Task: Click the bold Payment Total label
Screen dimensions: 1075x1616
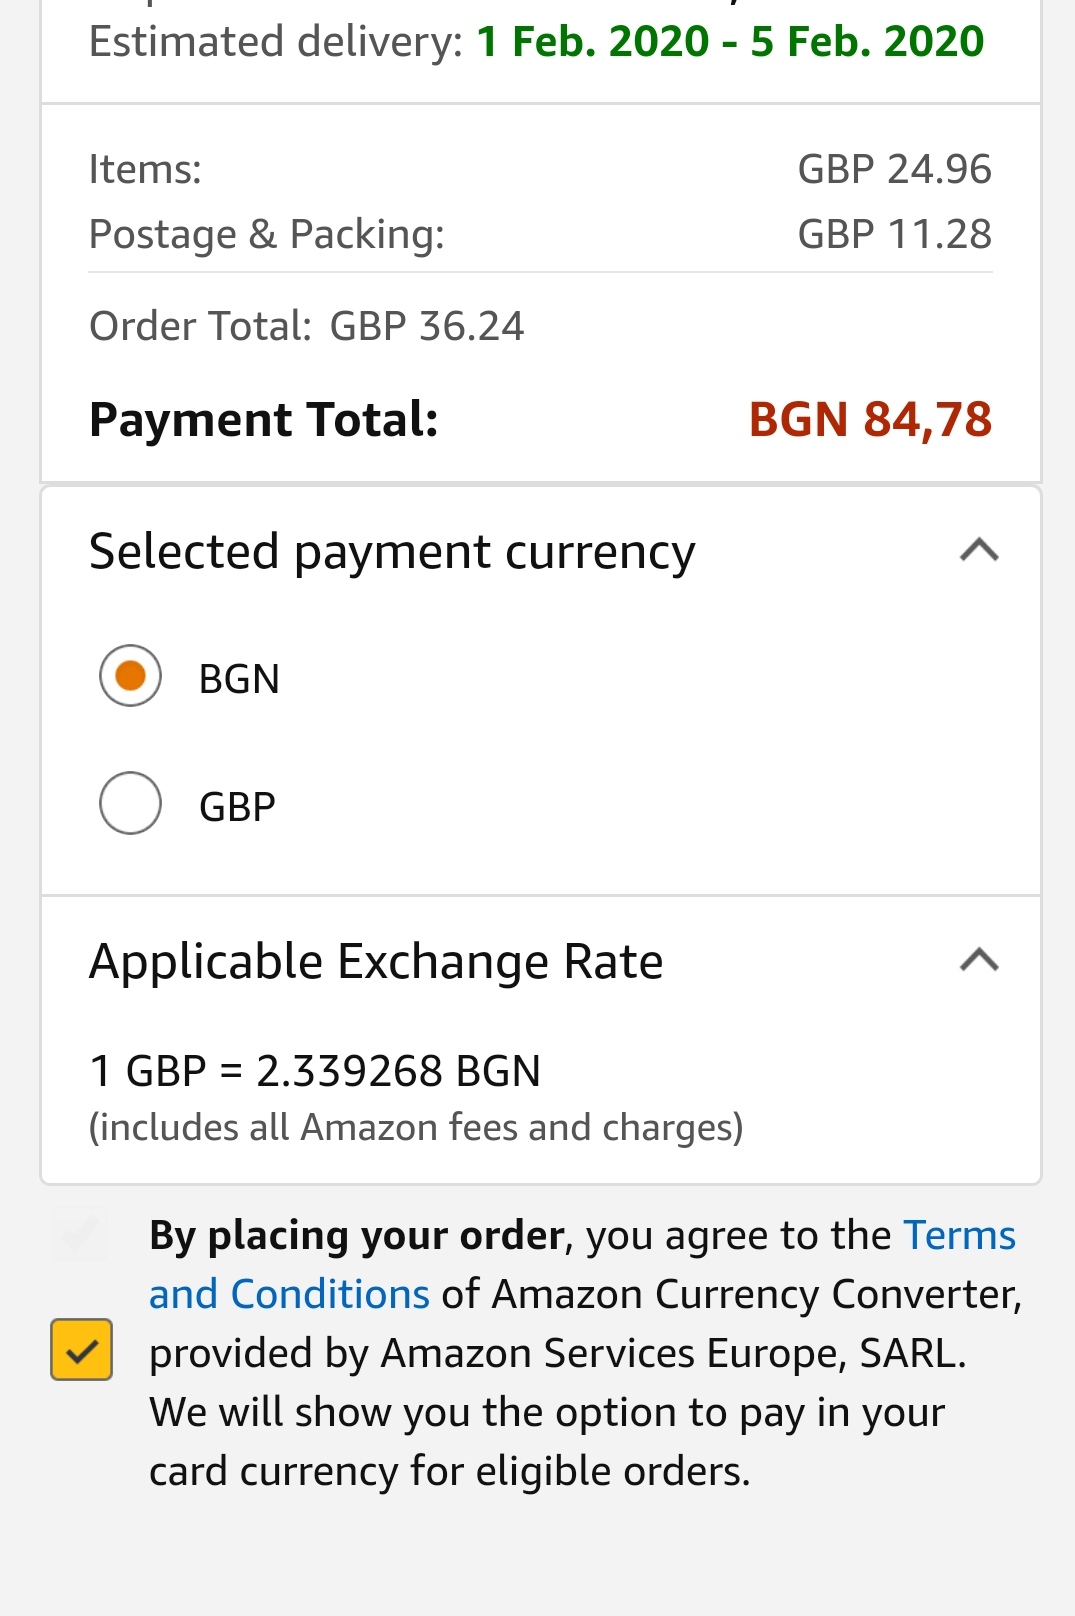Action: 264,419
